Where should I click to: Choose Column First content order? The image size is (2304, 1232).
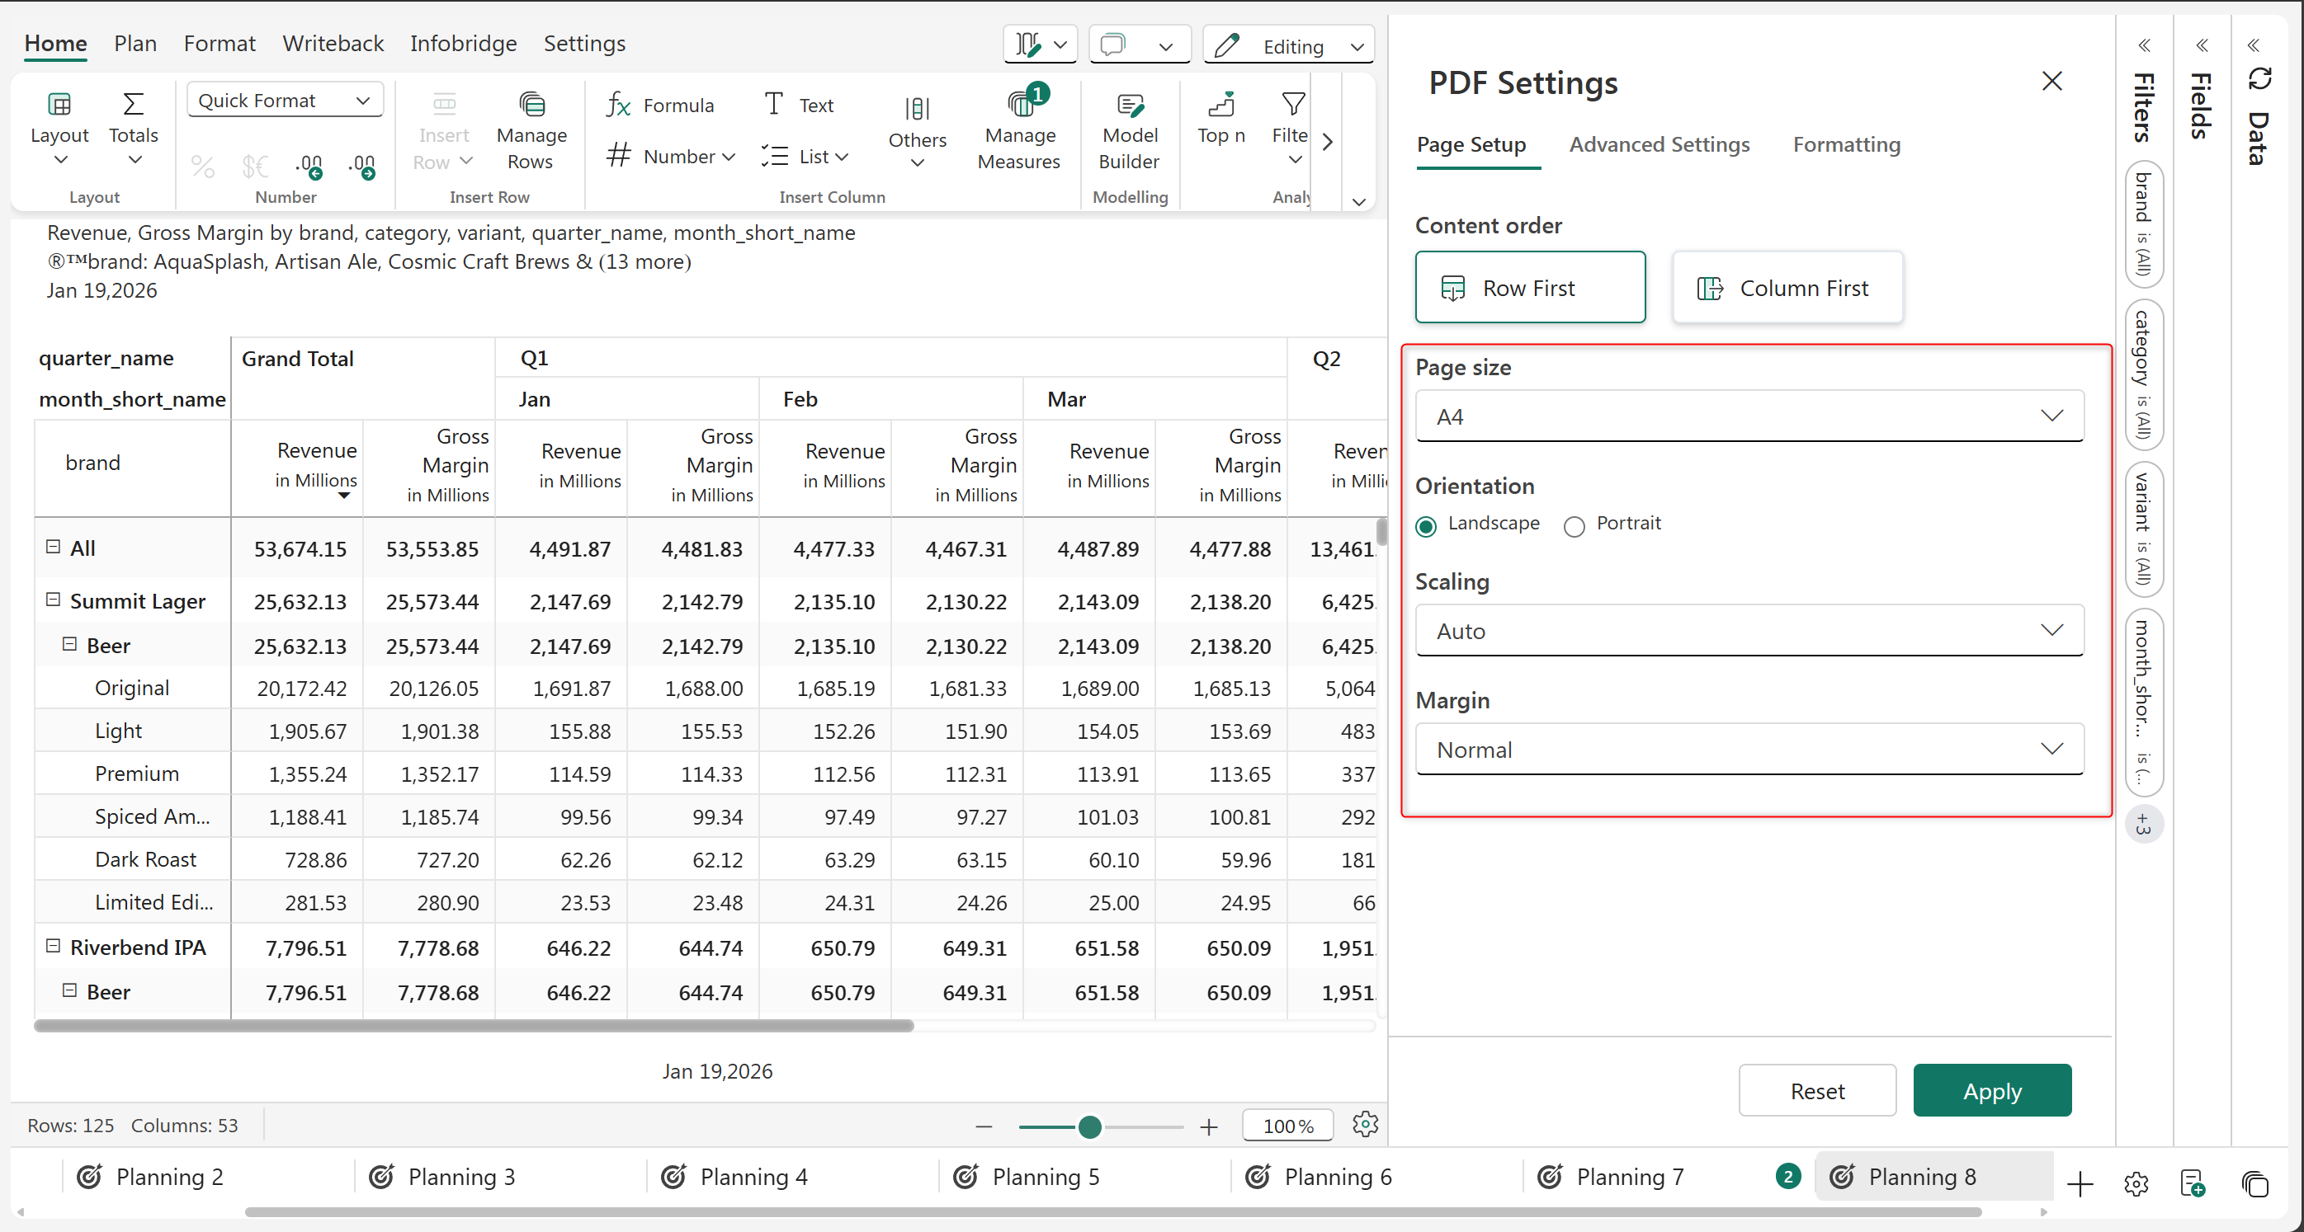tap(1787, 288)
